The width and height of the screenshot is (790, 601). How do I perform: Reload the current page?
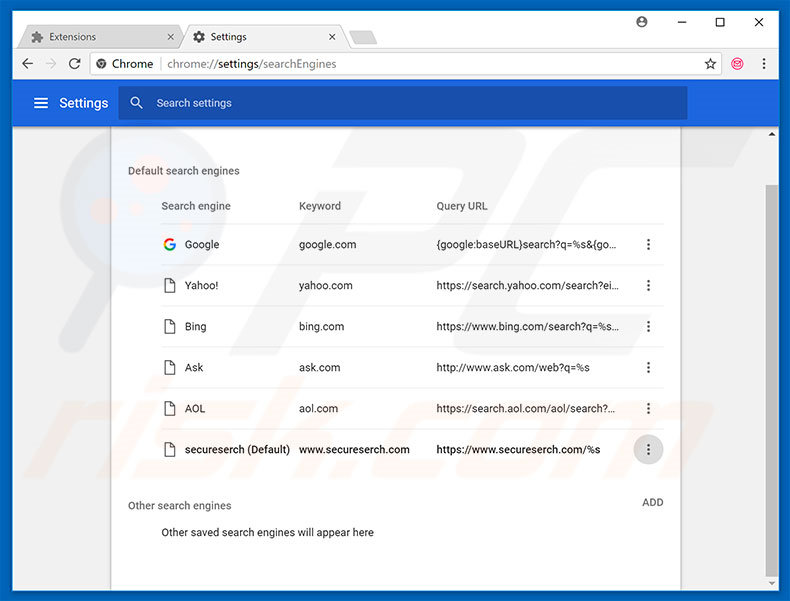(75, 63)
